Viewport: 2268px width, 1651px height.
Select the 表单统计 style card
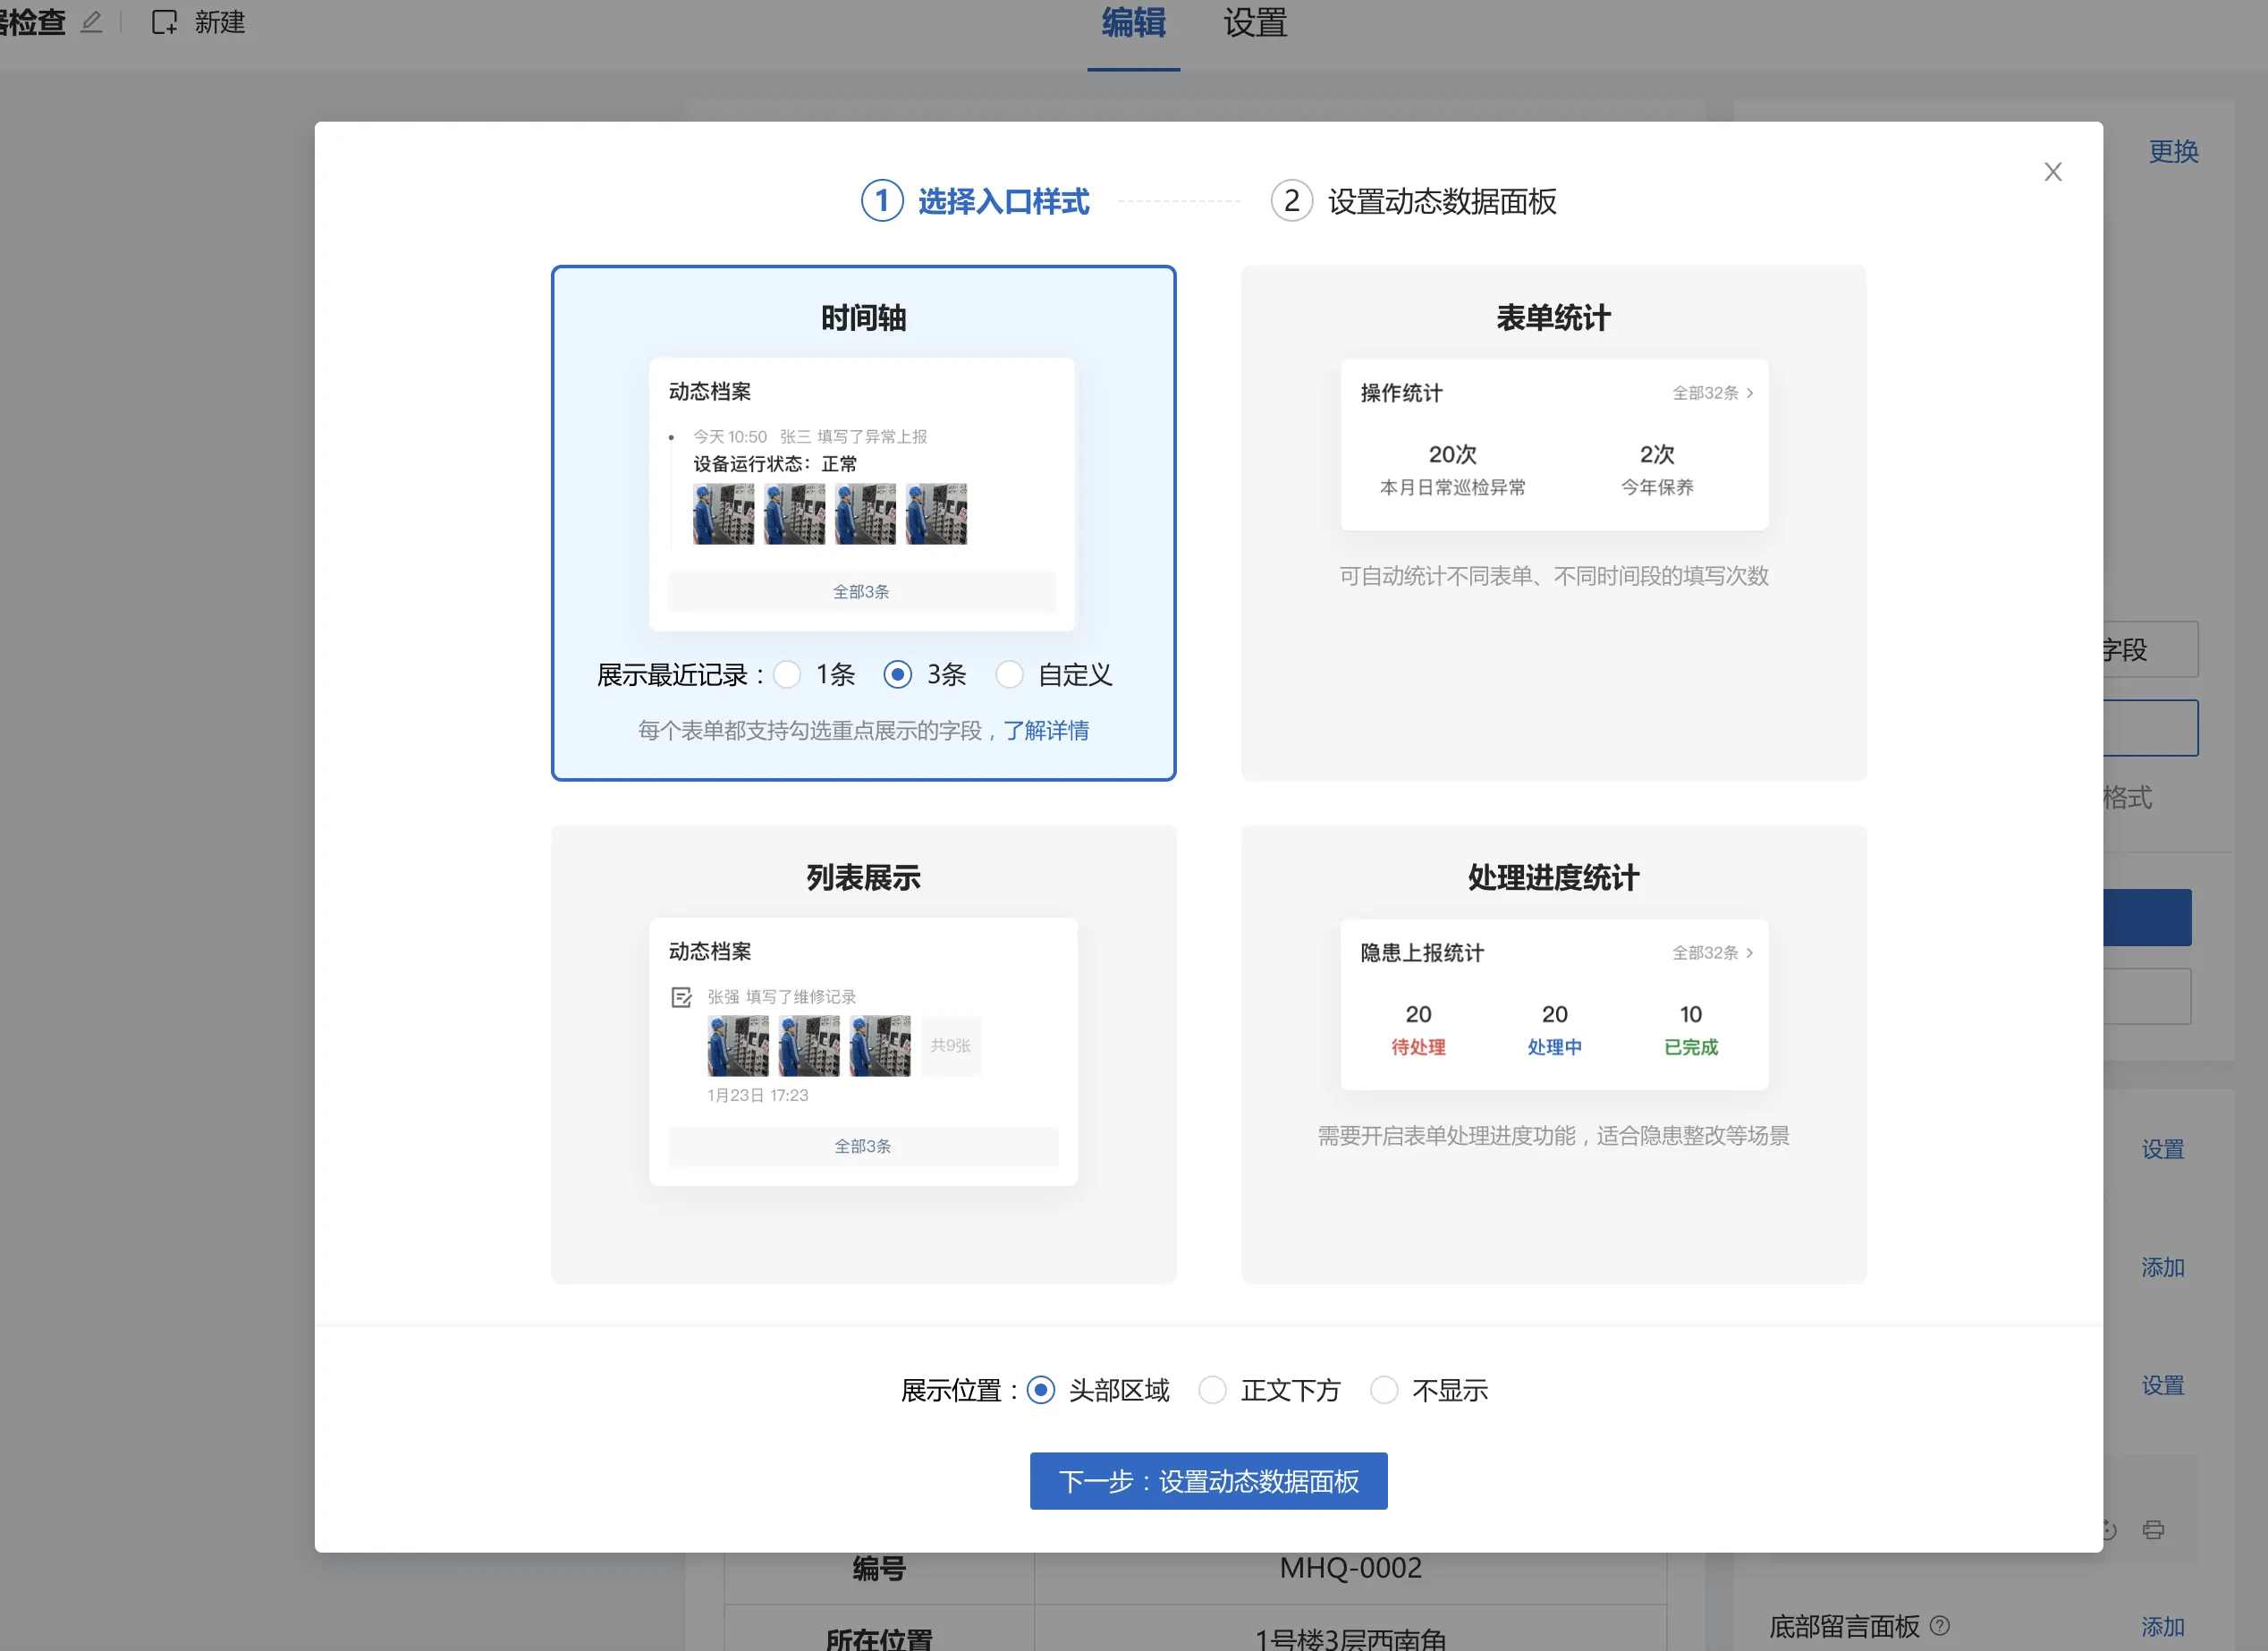point(1553,523)
